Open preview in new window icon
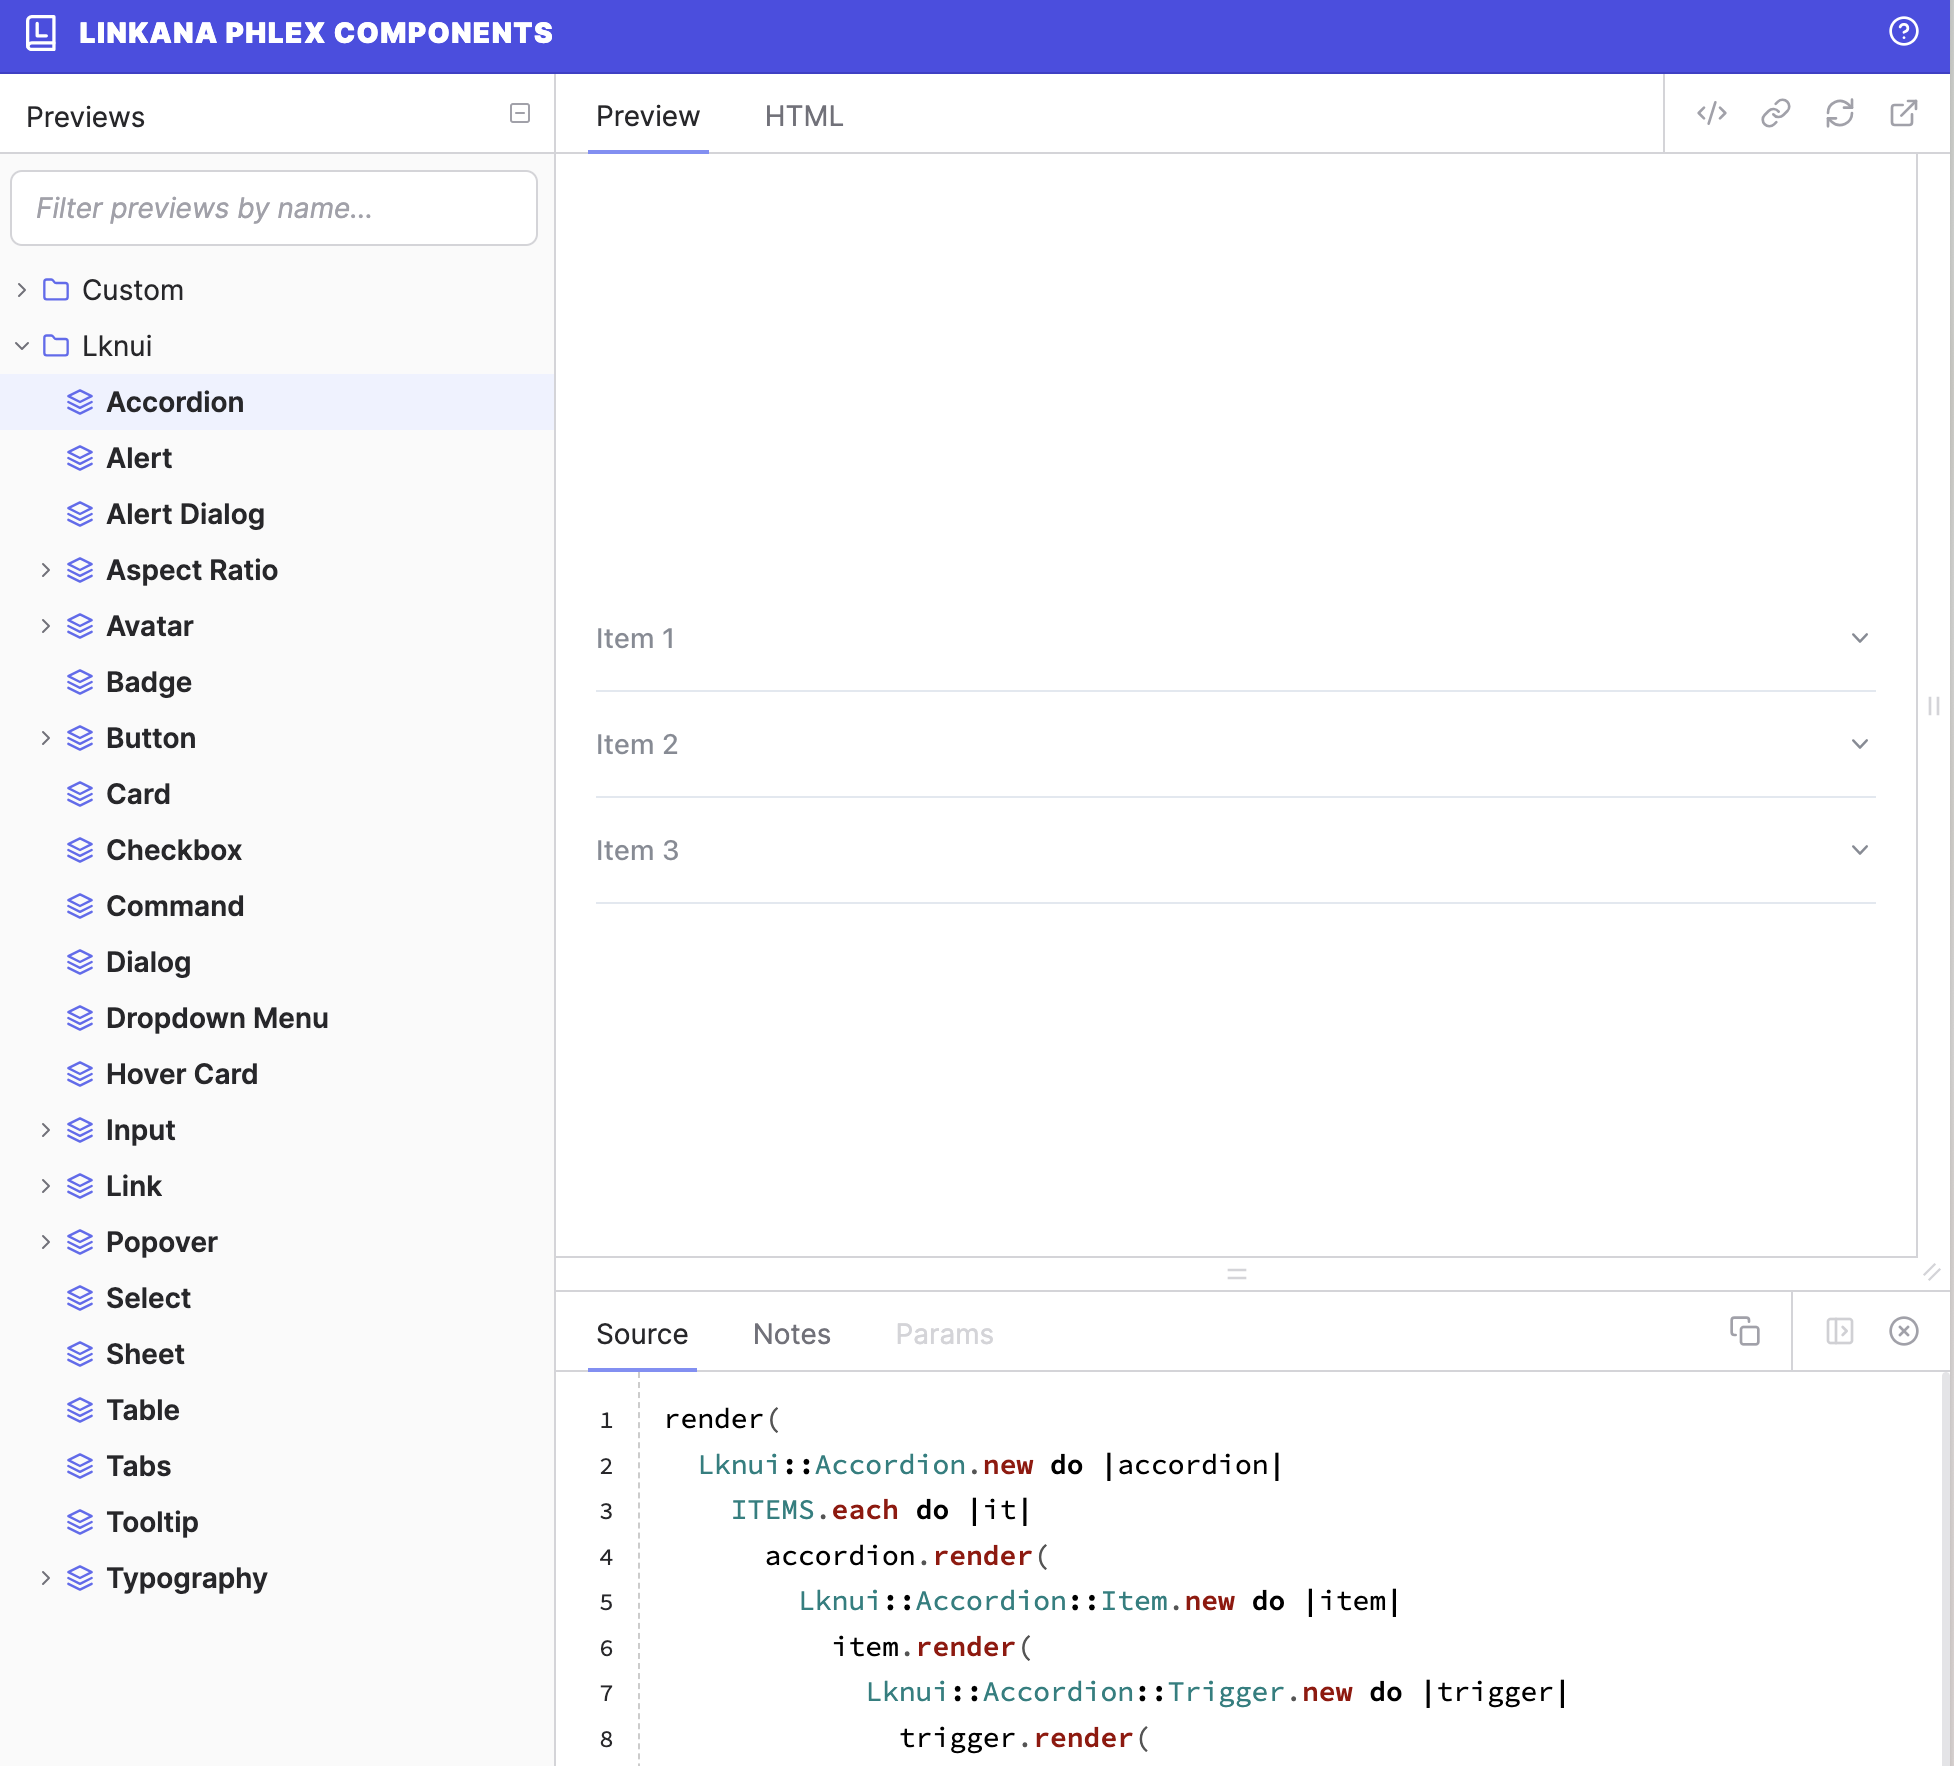 (1903, 113)
